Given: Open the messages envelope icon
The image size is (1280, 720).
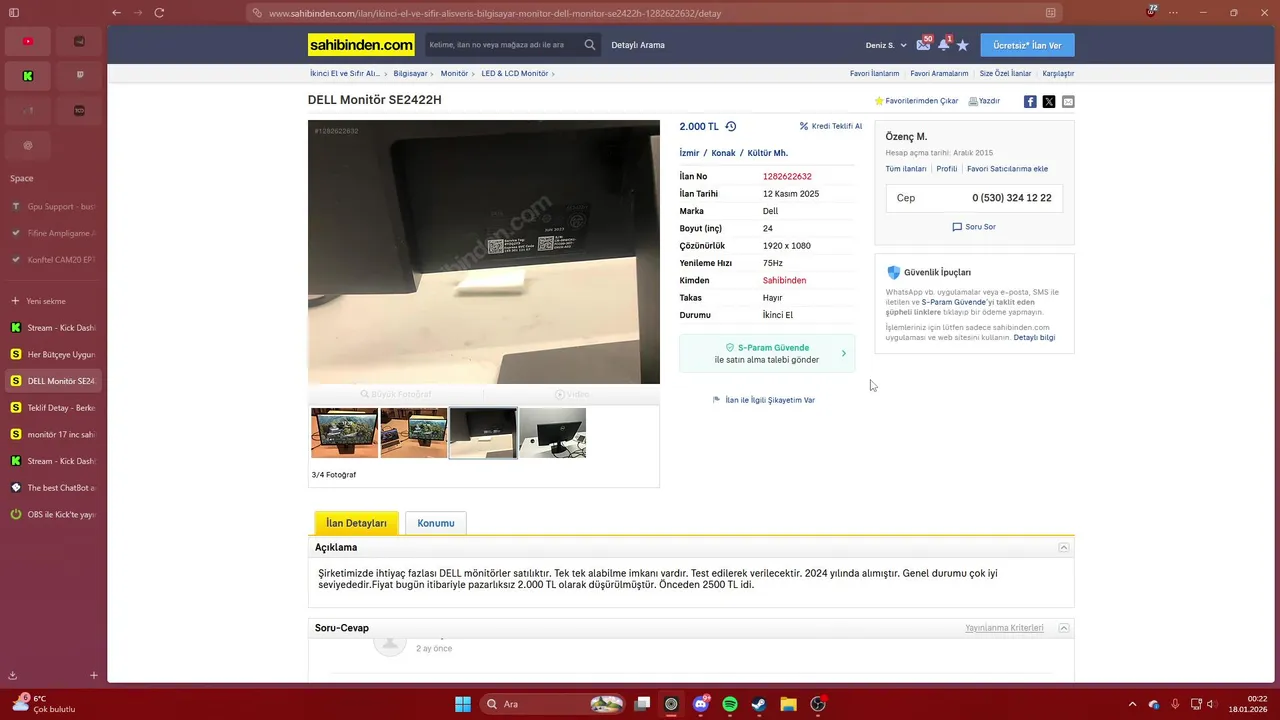Looking at the screenshot, I should tap(923, 45).
